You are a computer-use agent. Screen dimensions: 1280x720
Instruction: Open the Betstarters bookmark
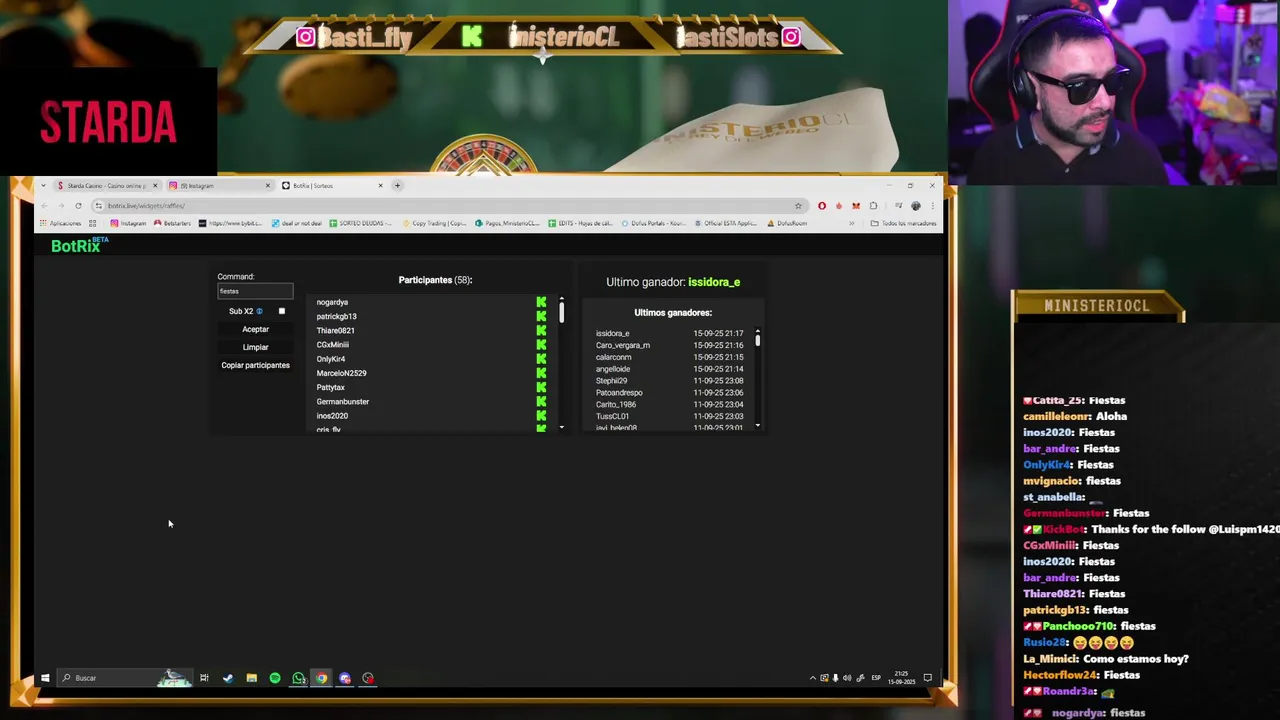172,223
